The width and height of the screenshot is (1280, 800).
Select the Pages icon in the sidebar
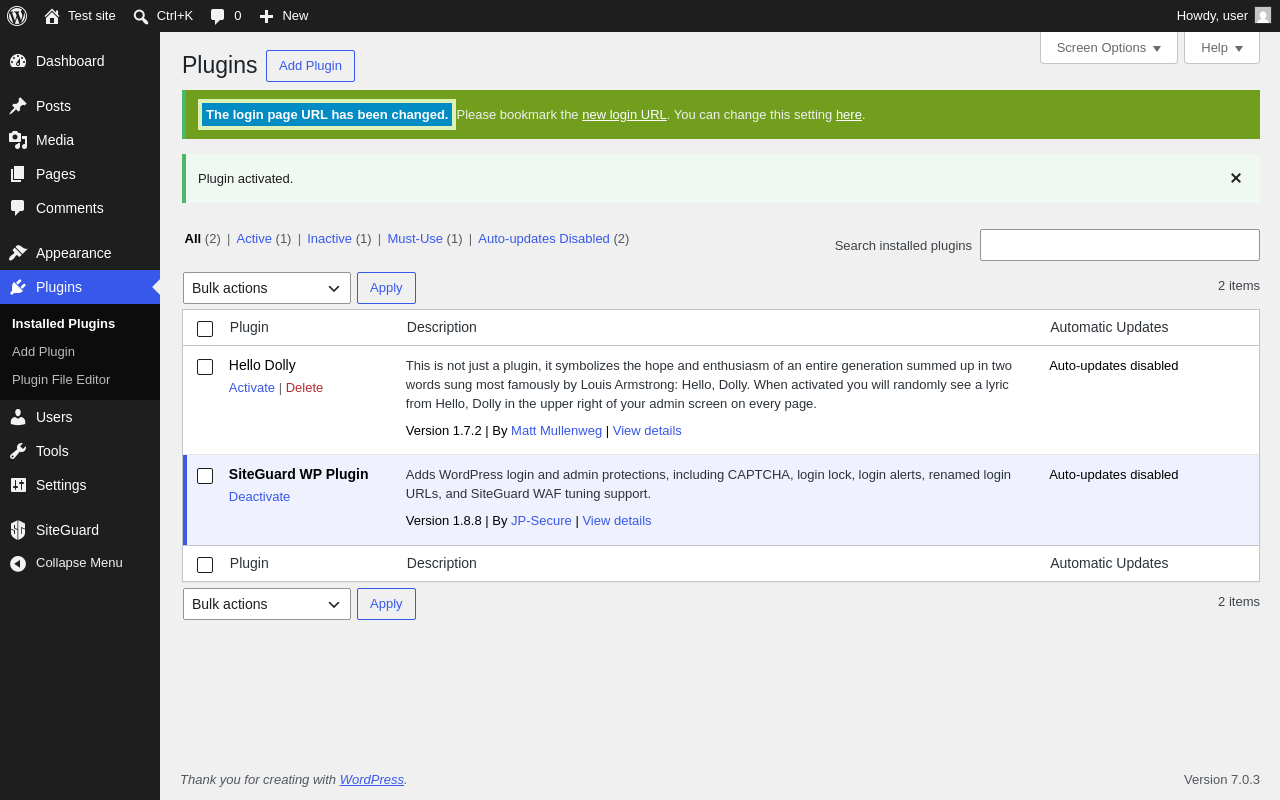[x=18, y=174]
